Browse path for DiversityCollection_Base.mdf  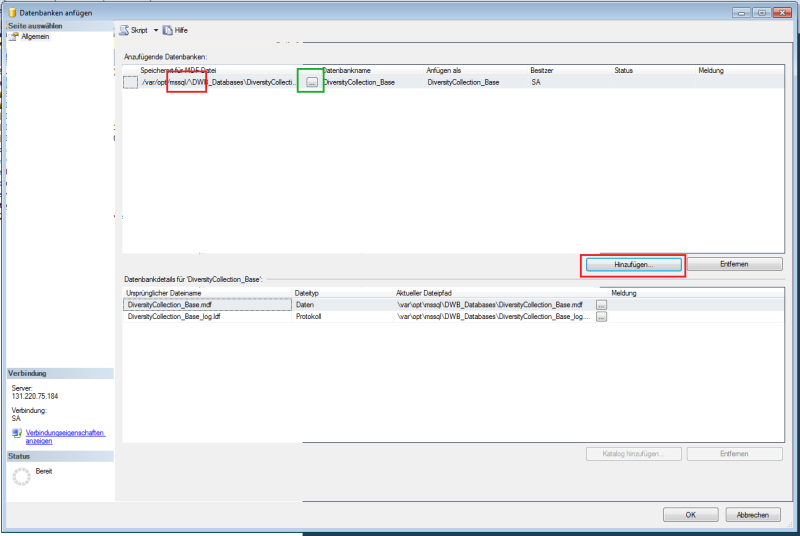pos(601,304)
